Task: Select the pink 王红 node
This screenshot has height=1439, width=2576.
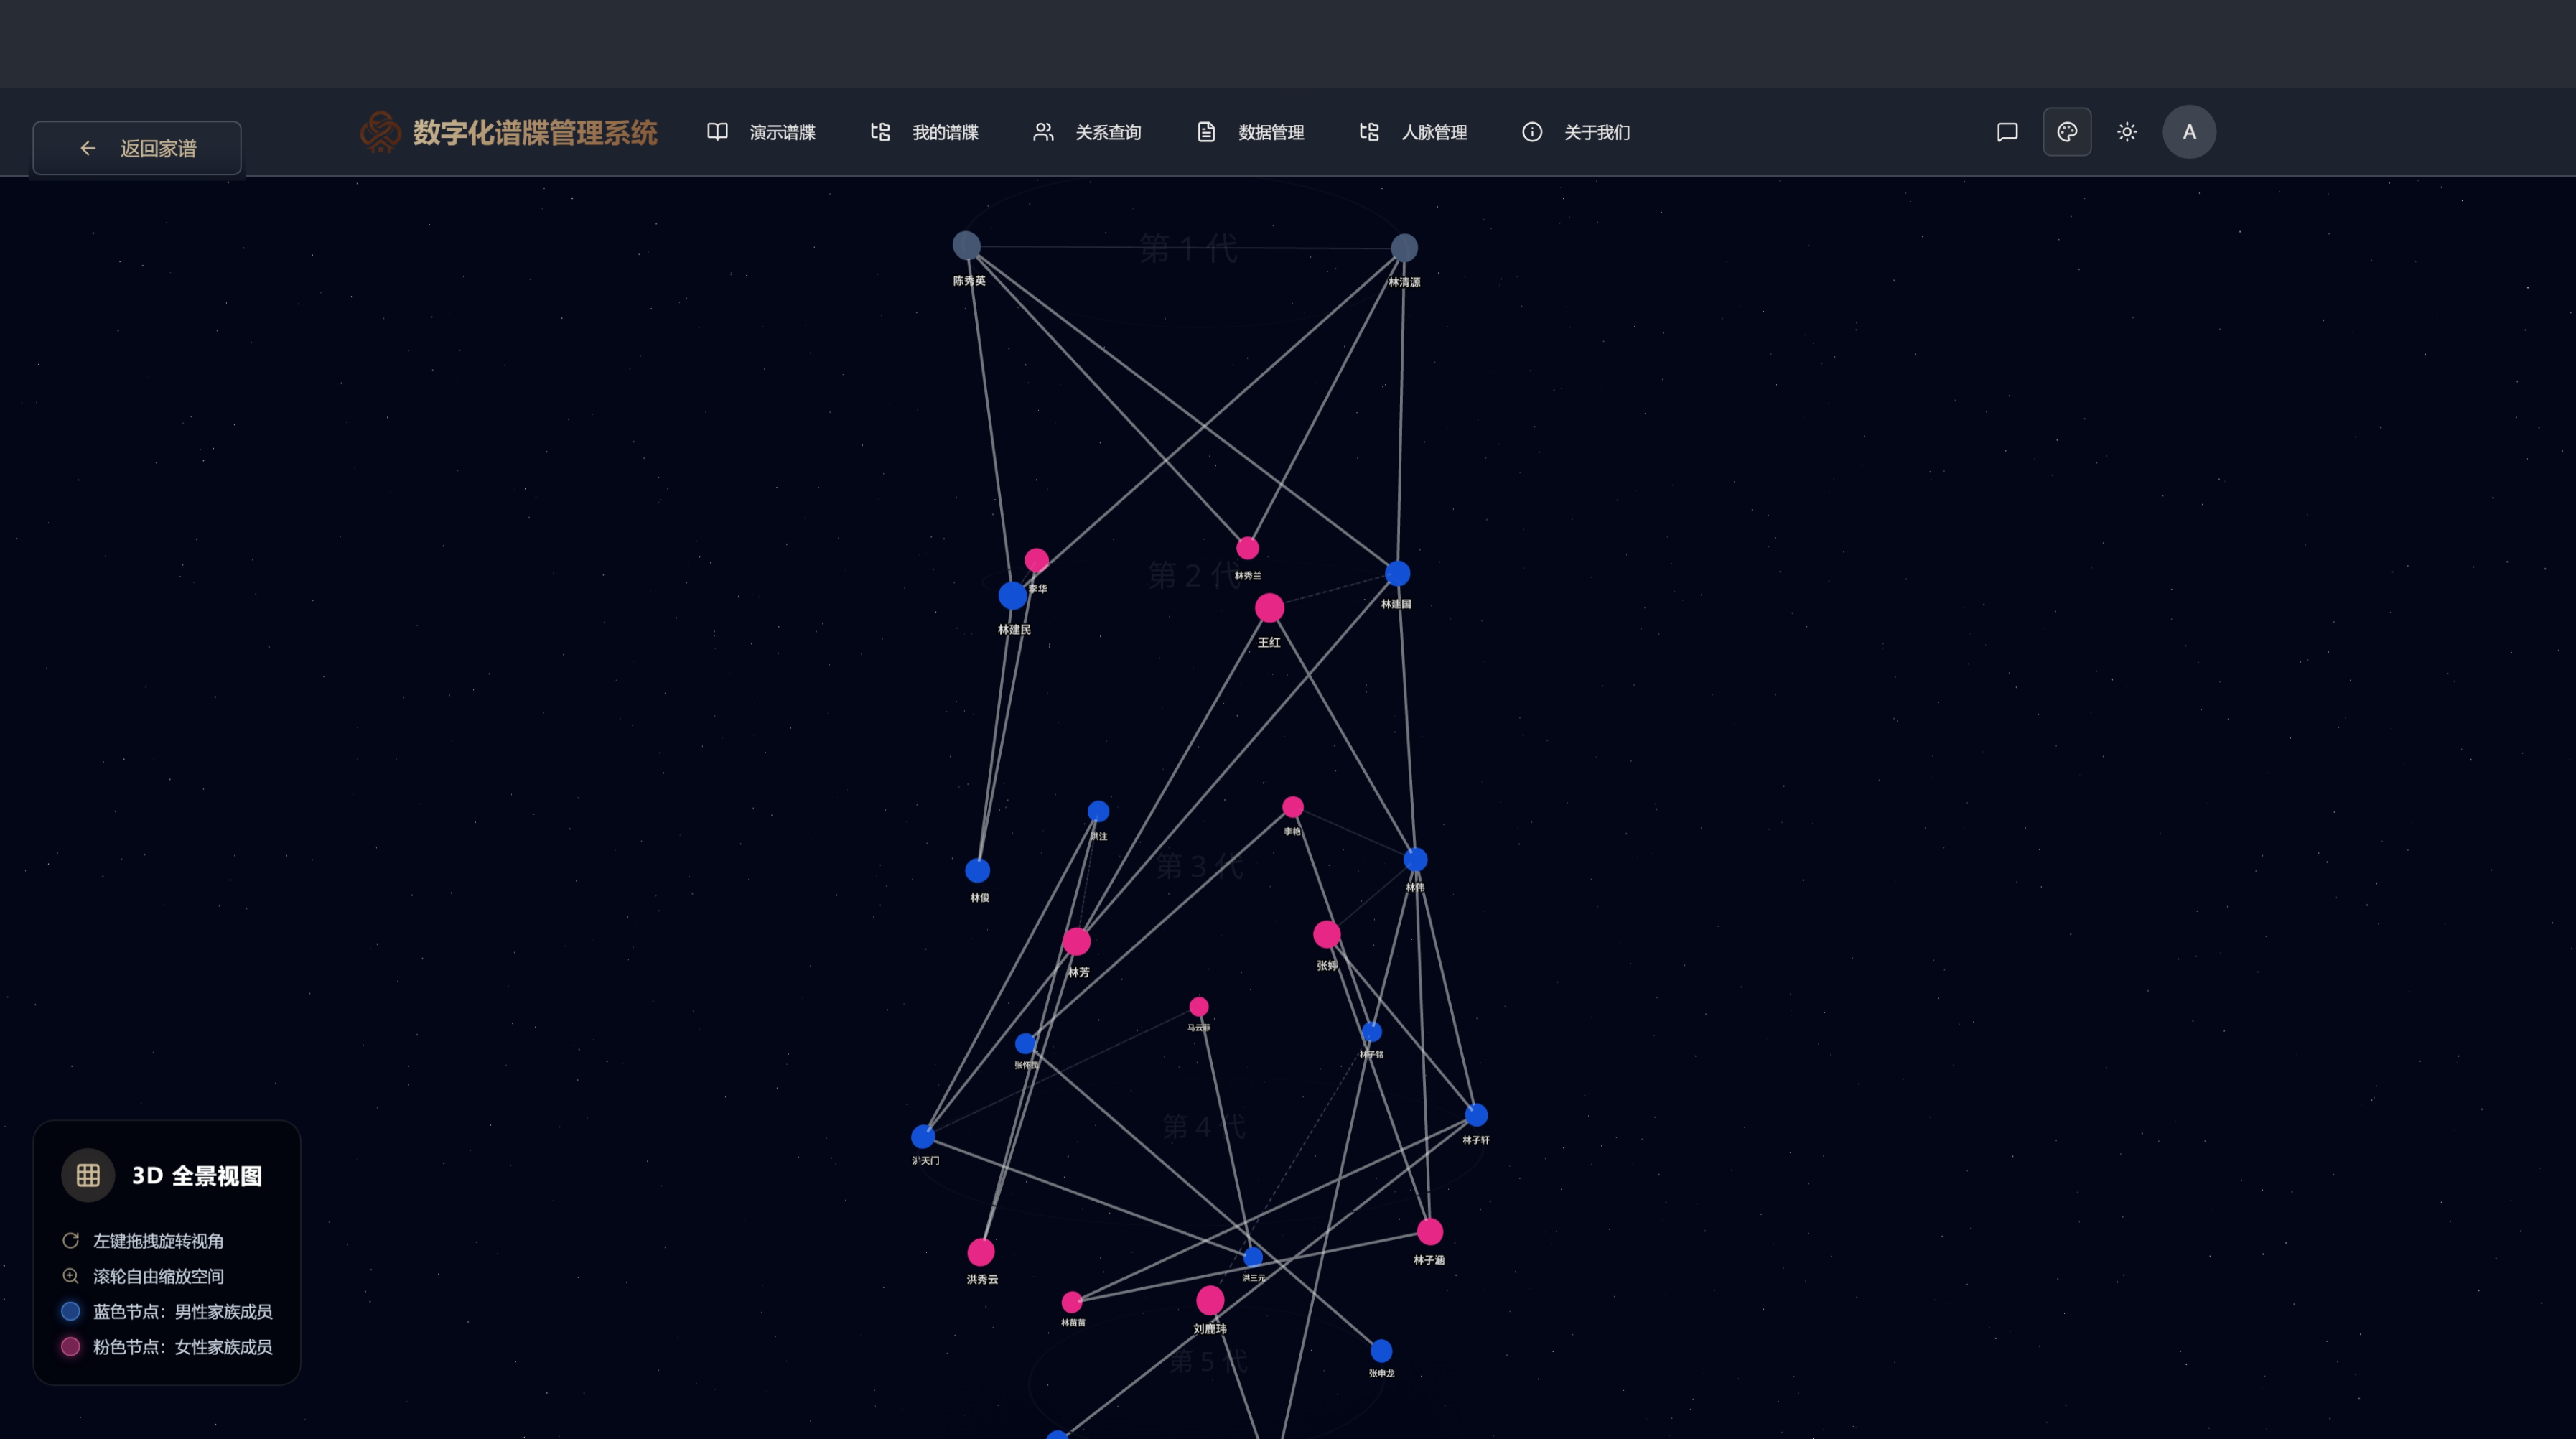Action: coord(1269,607)
